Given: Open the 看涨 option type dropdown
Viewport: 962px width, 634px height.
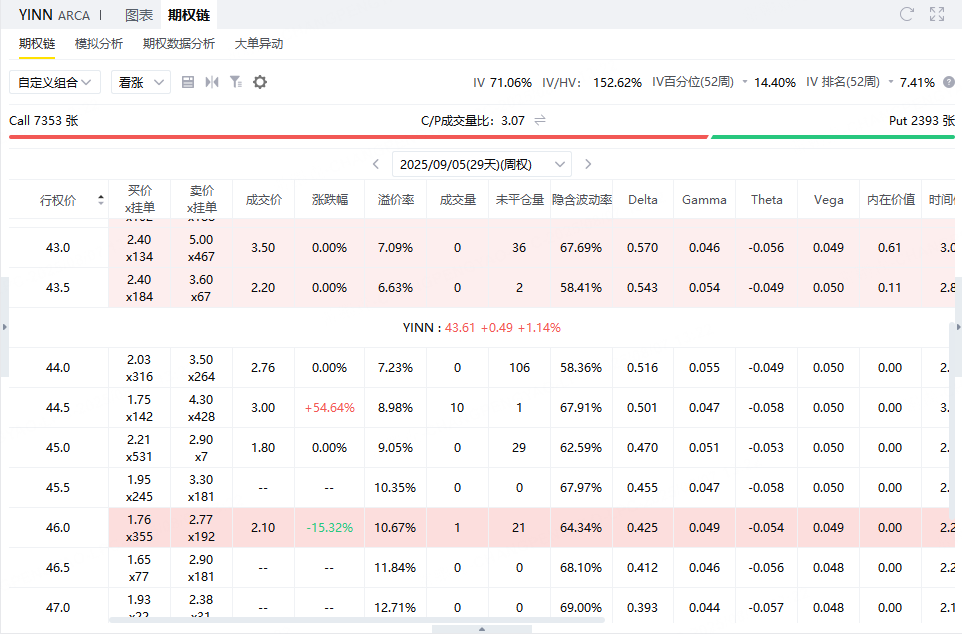Looking at the screenshot, I should (140, 82).
